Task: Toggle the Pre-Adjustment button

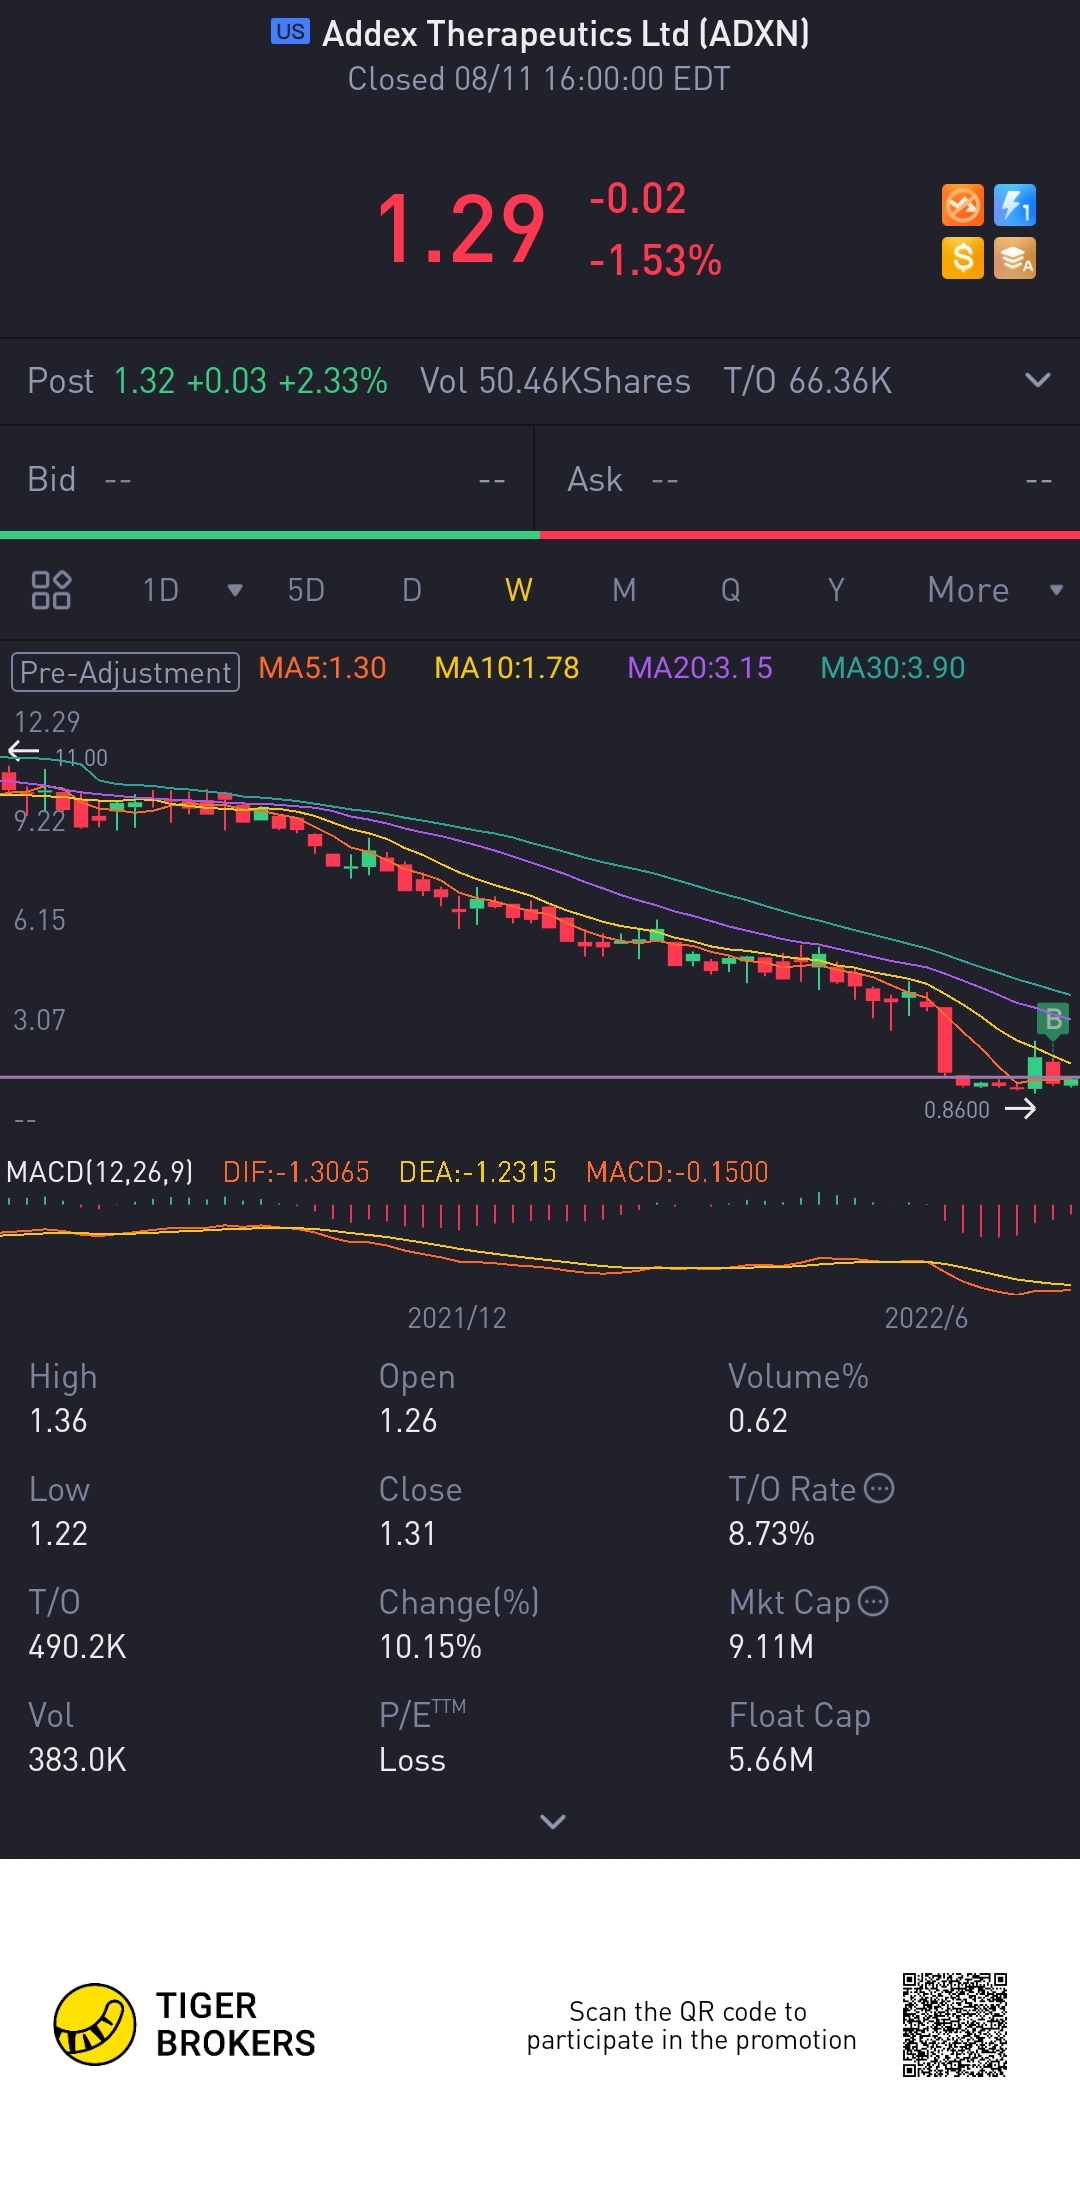Action: click(x=125, y=672)
